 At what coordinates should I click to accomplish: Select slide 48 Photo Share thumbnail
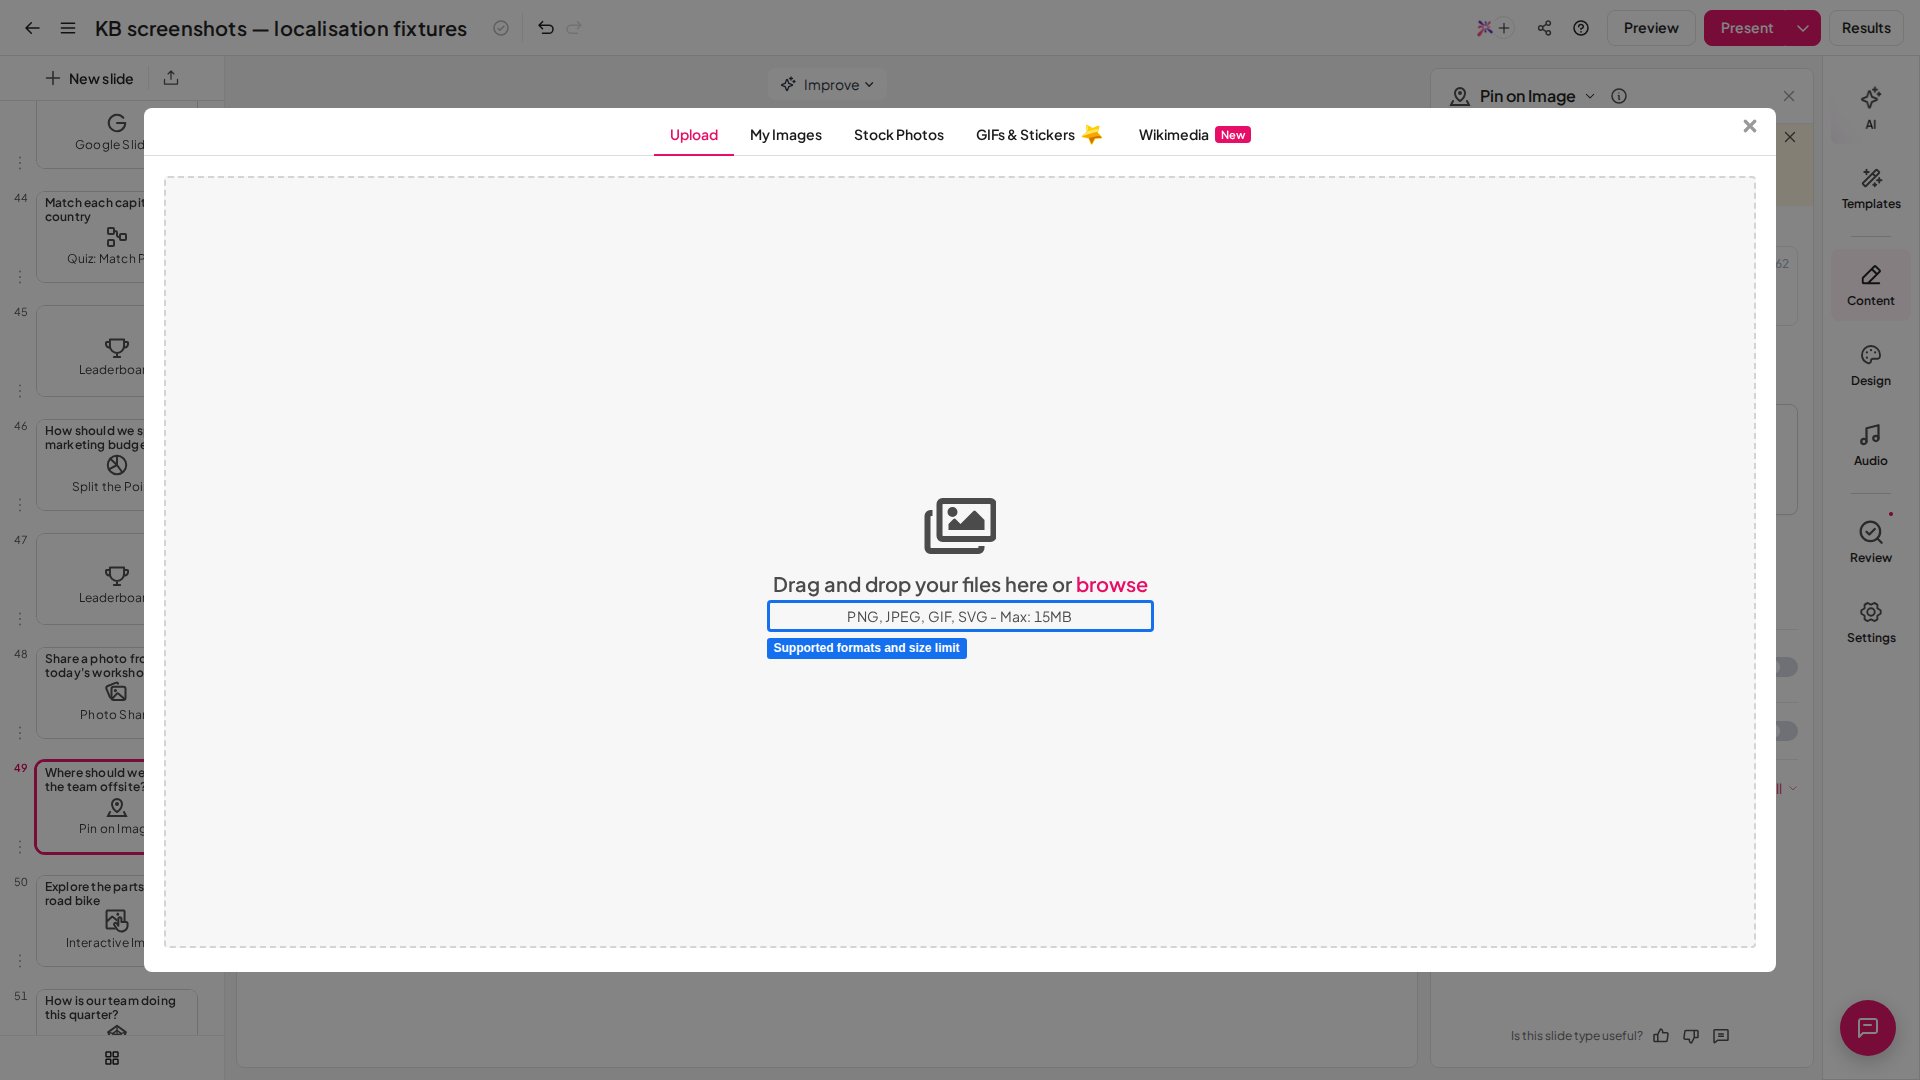point(91,693)
